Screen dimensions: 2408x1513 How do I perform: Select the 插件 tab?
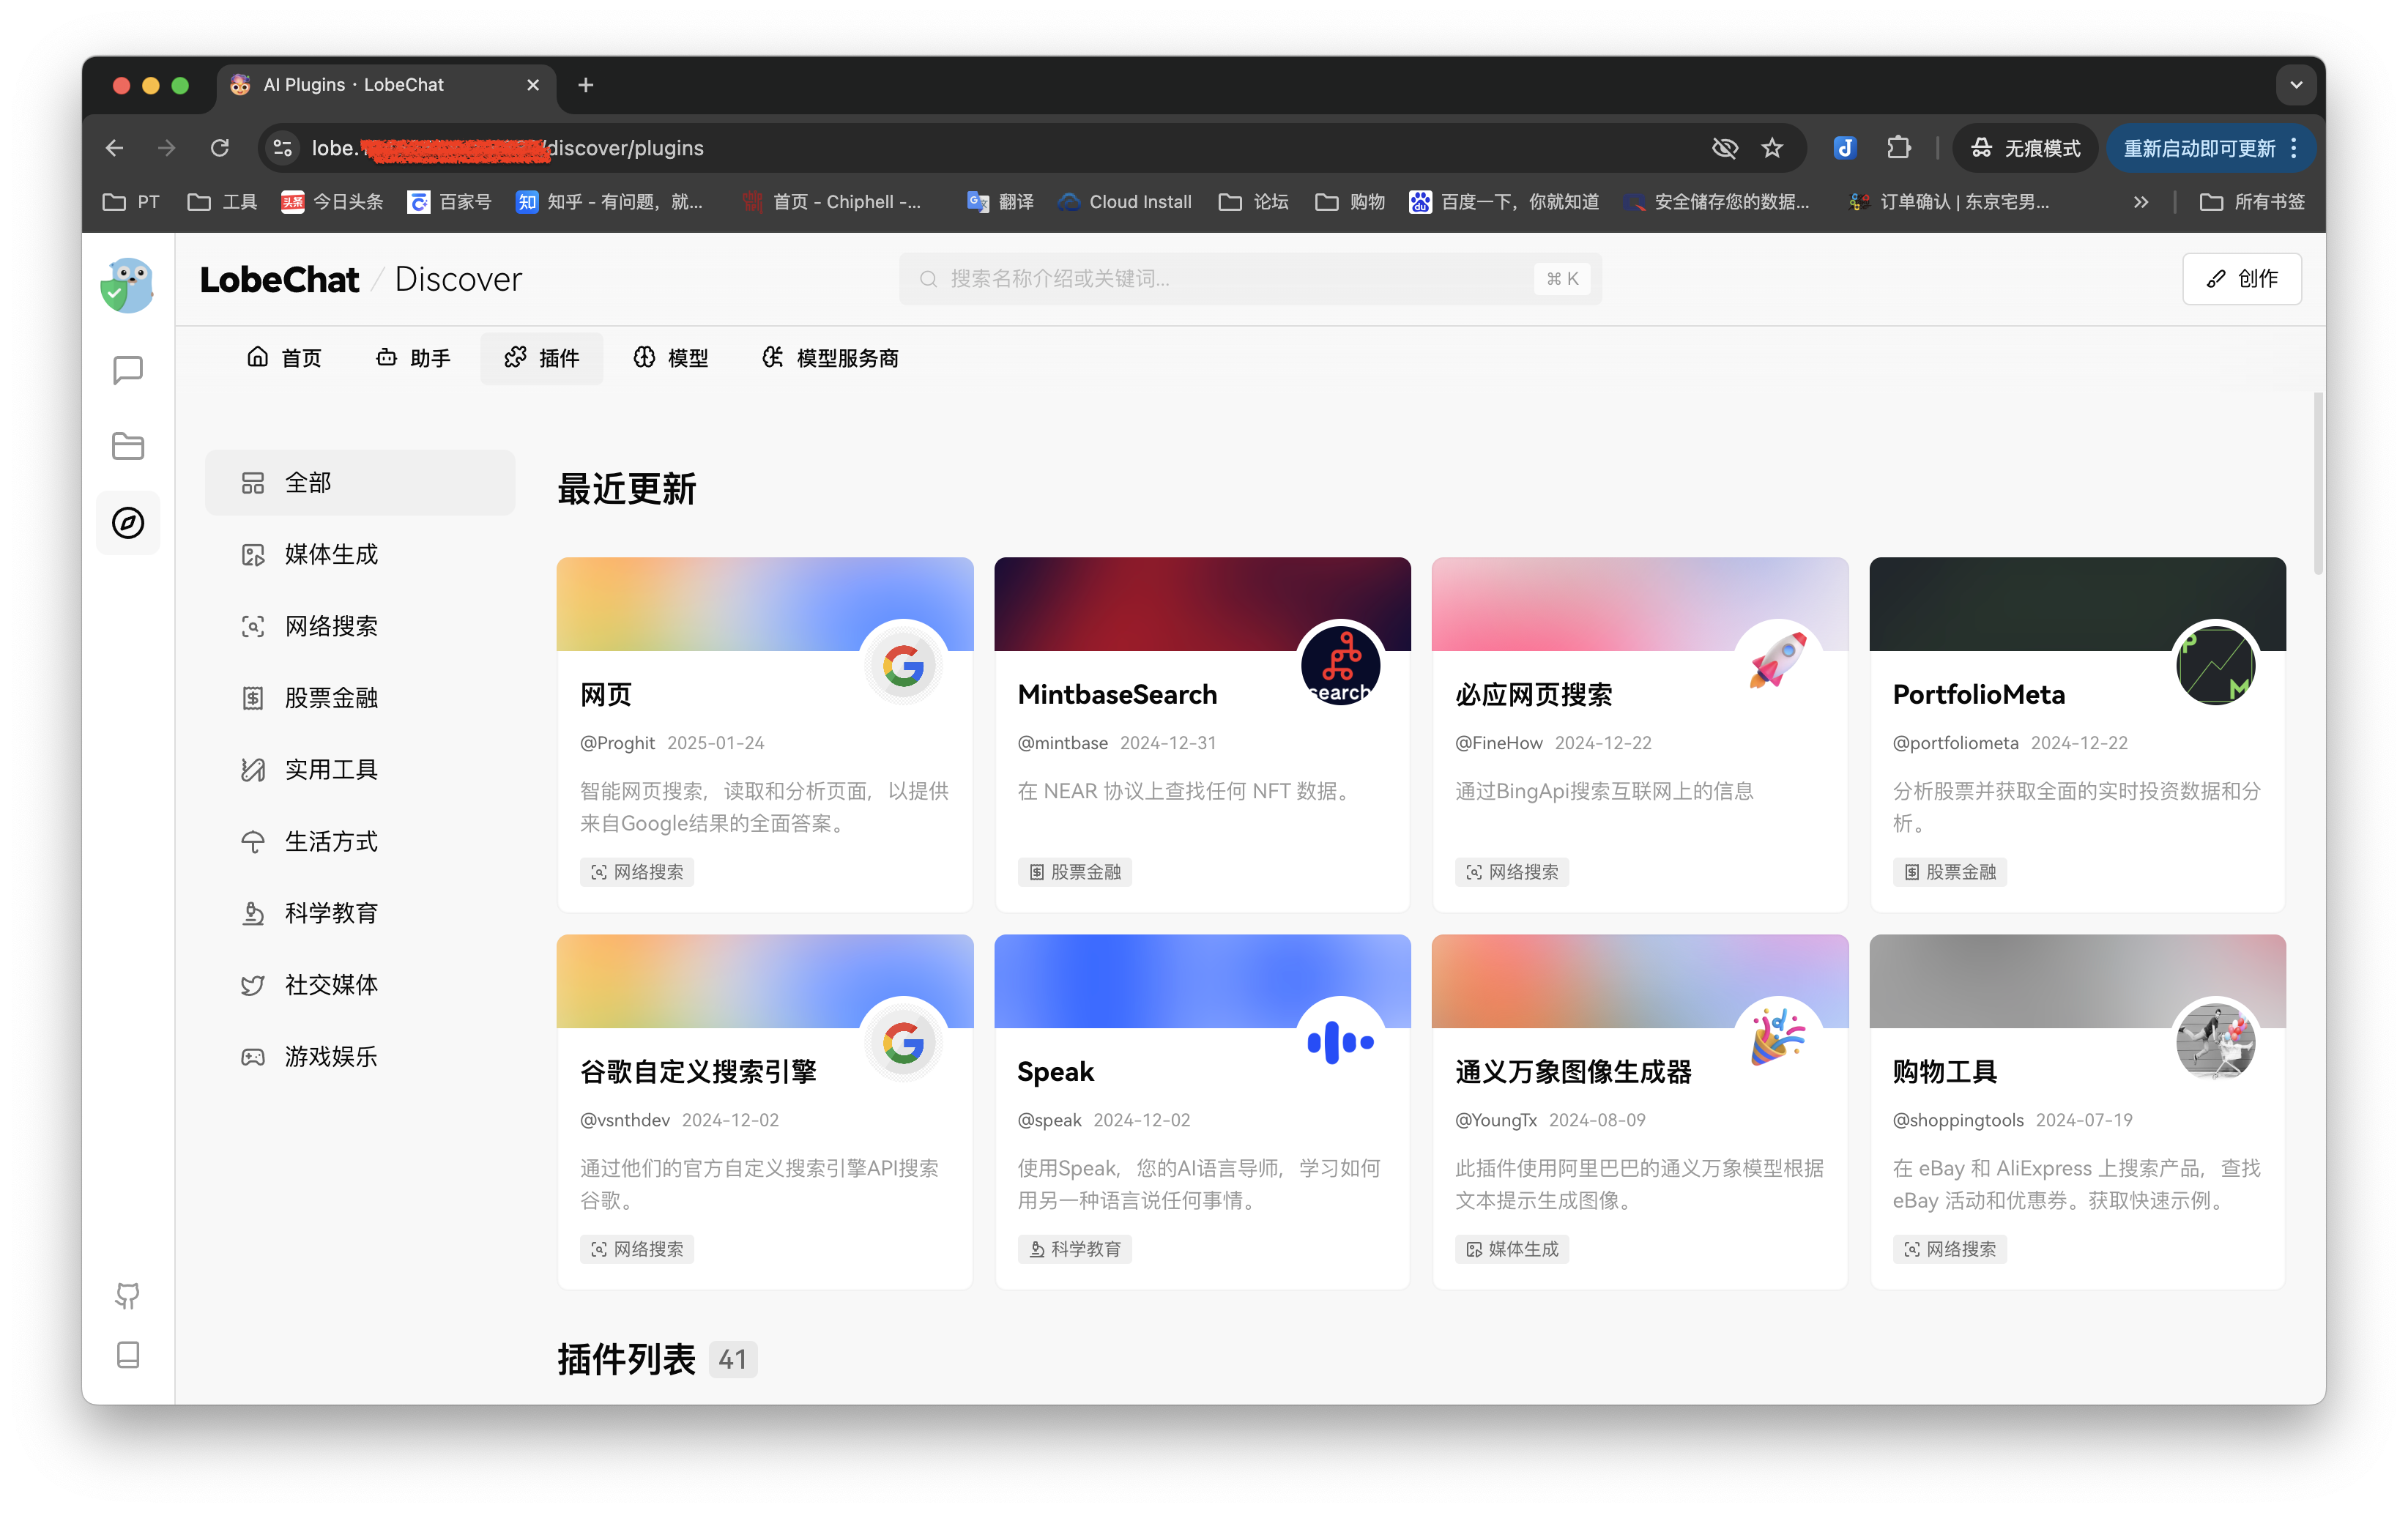(541, 358)
